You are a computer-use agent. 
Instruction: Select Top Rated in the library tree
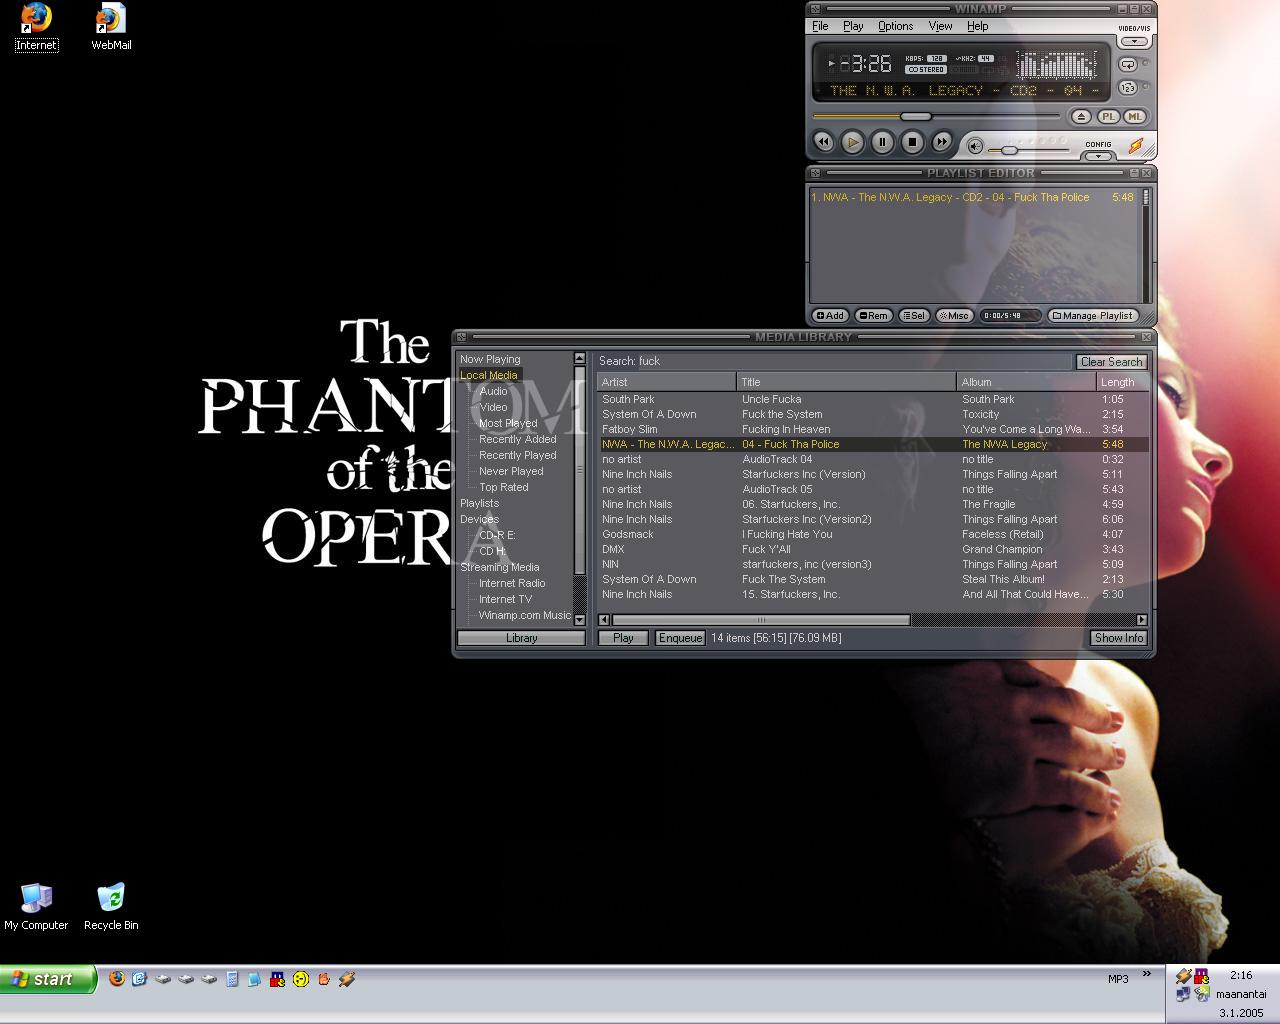click(x=503, y=487)
